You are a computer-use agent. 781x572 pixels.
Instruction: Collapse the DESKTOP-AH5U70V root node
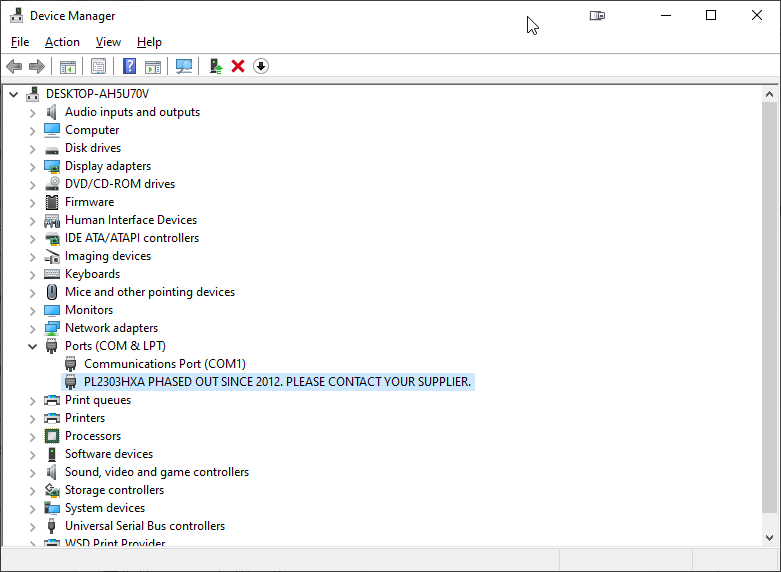[13, 94]
